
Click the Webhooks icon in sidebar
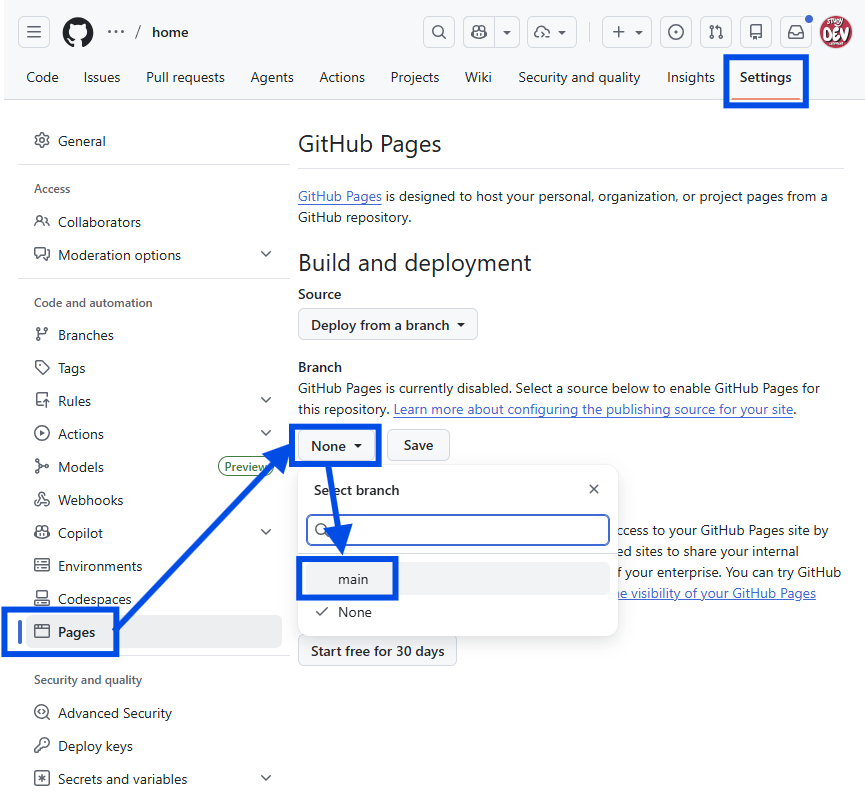(x=42, y=499)
